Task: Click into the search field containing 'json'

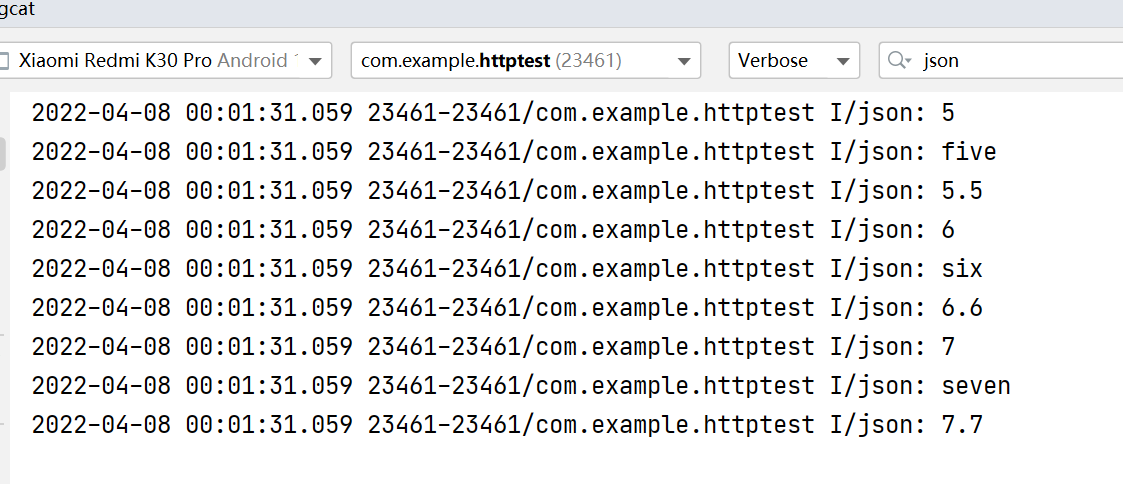Action: (1001, 61)
